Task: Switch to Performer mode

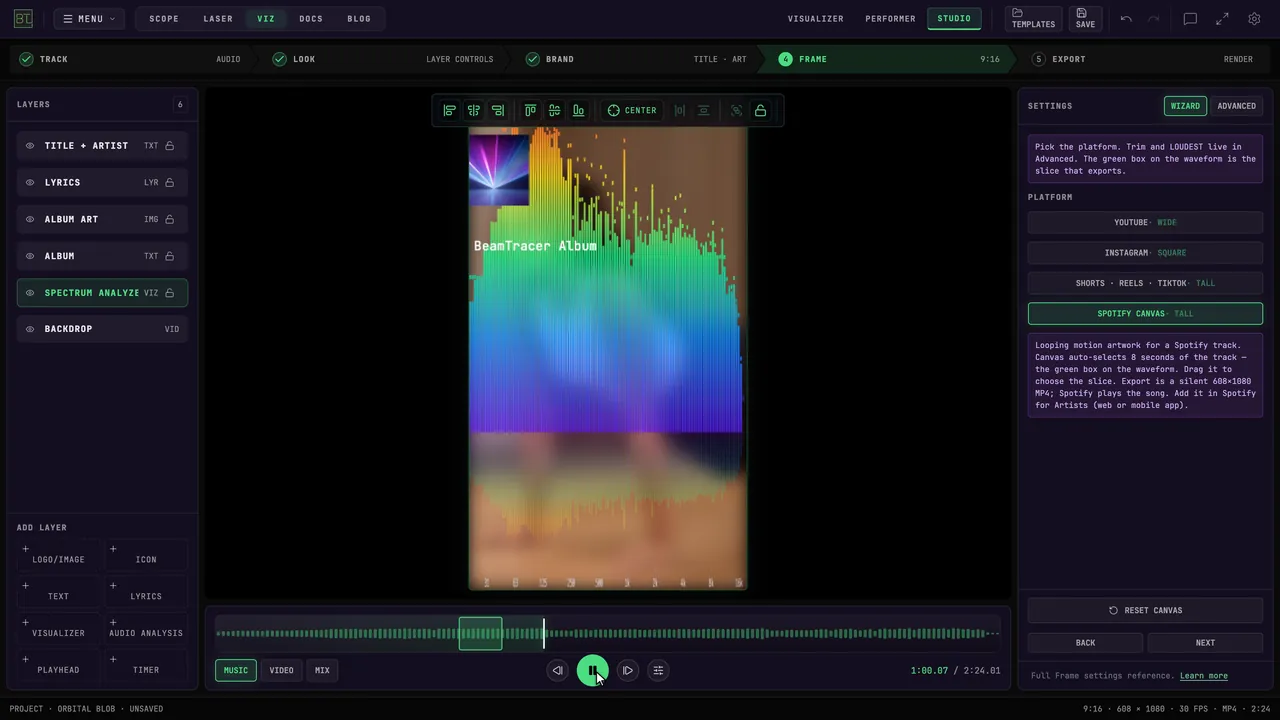Action: (x=890, y=18)
